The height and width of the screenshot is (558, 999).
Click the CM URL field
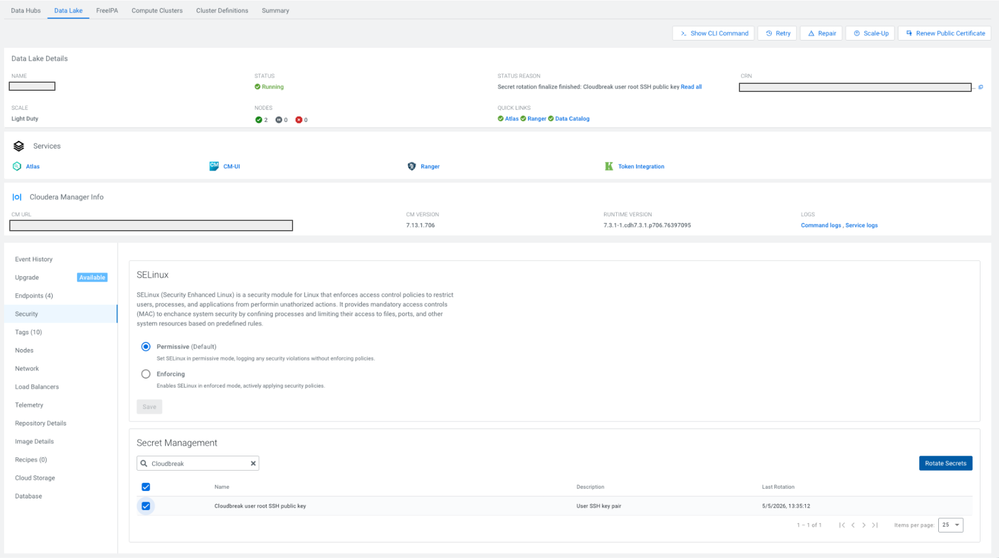[x=151, y=225]
